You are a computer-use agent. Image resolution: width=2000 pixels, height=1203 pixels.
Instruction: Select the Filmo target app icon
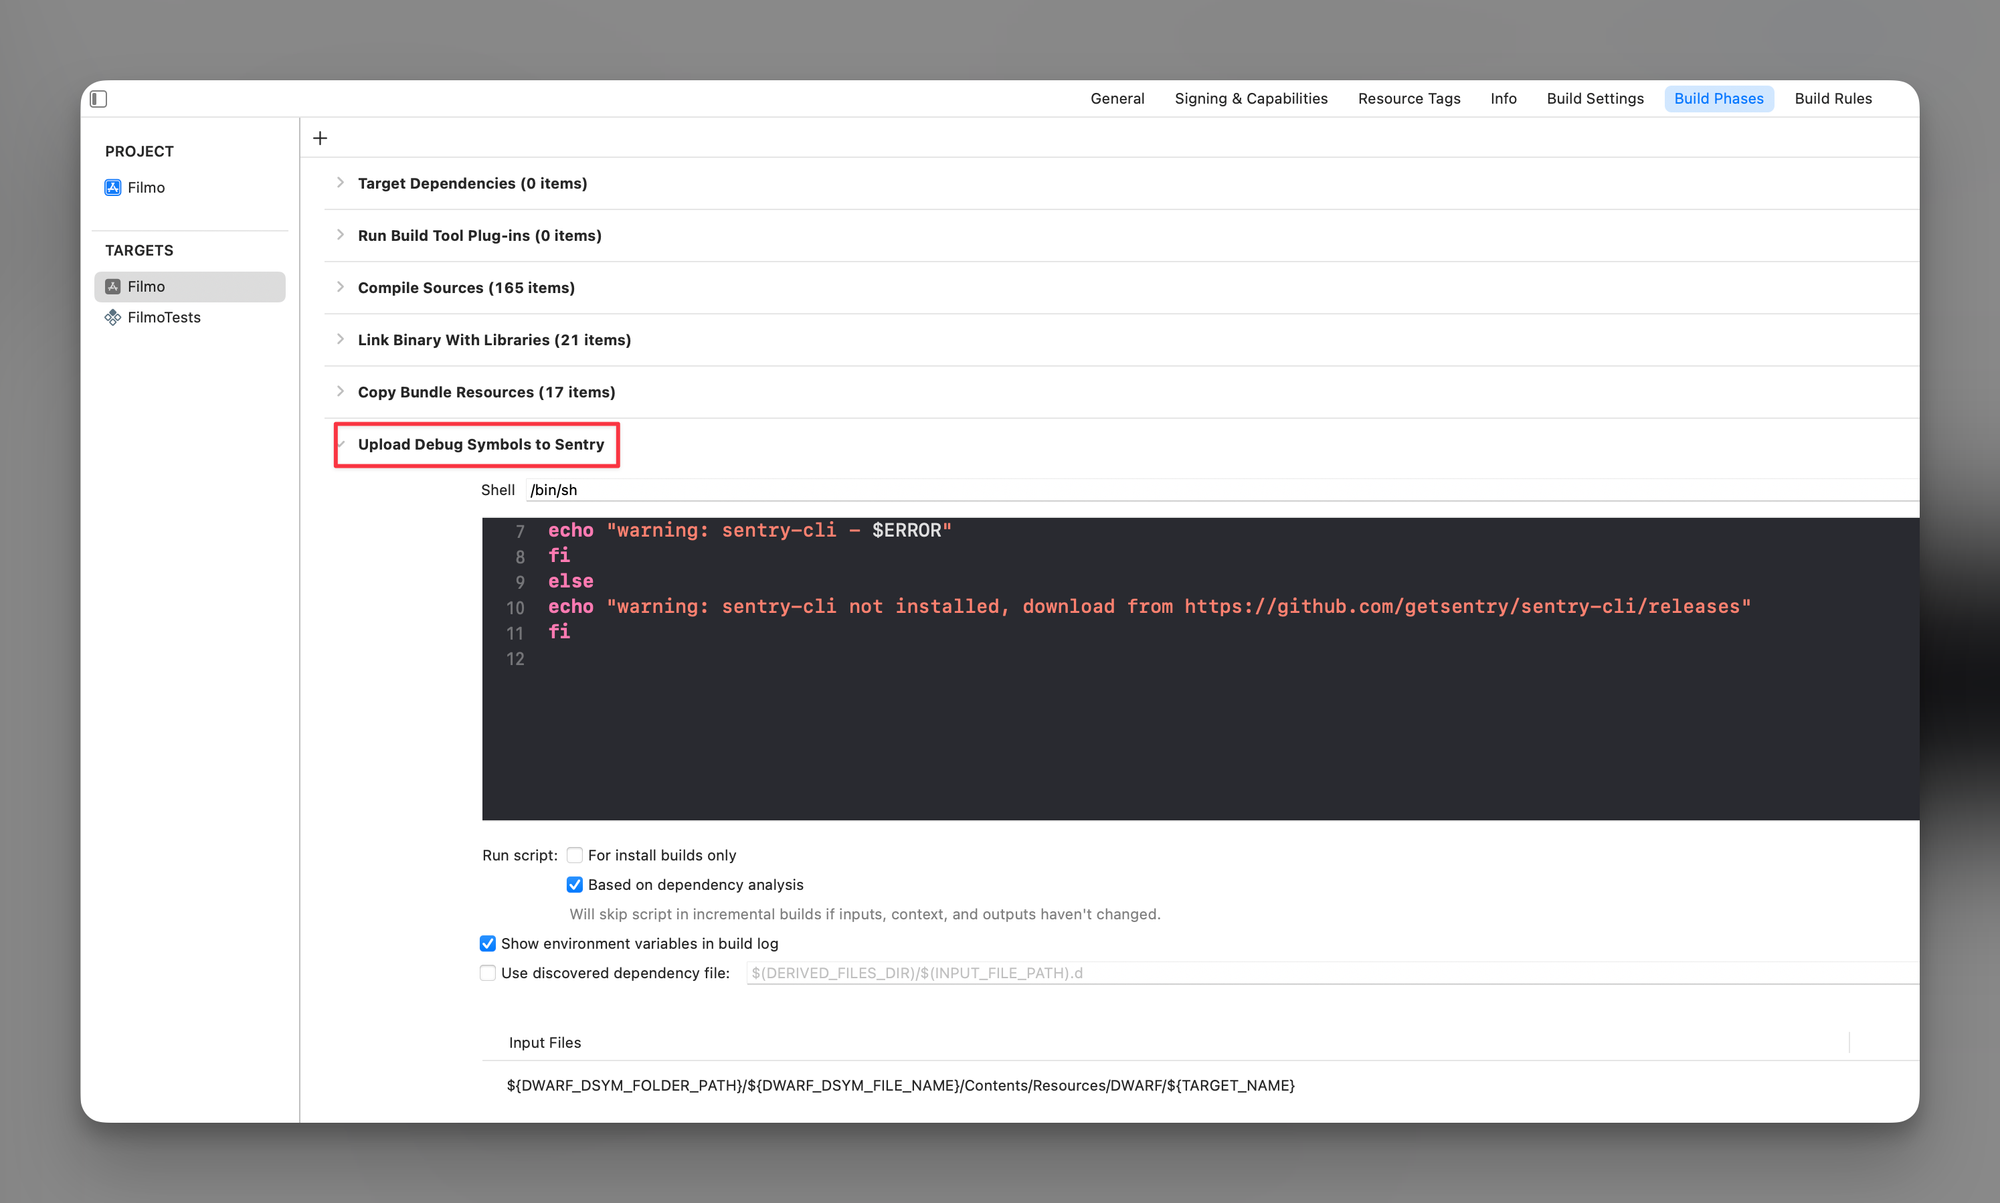113,287
